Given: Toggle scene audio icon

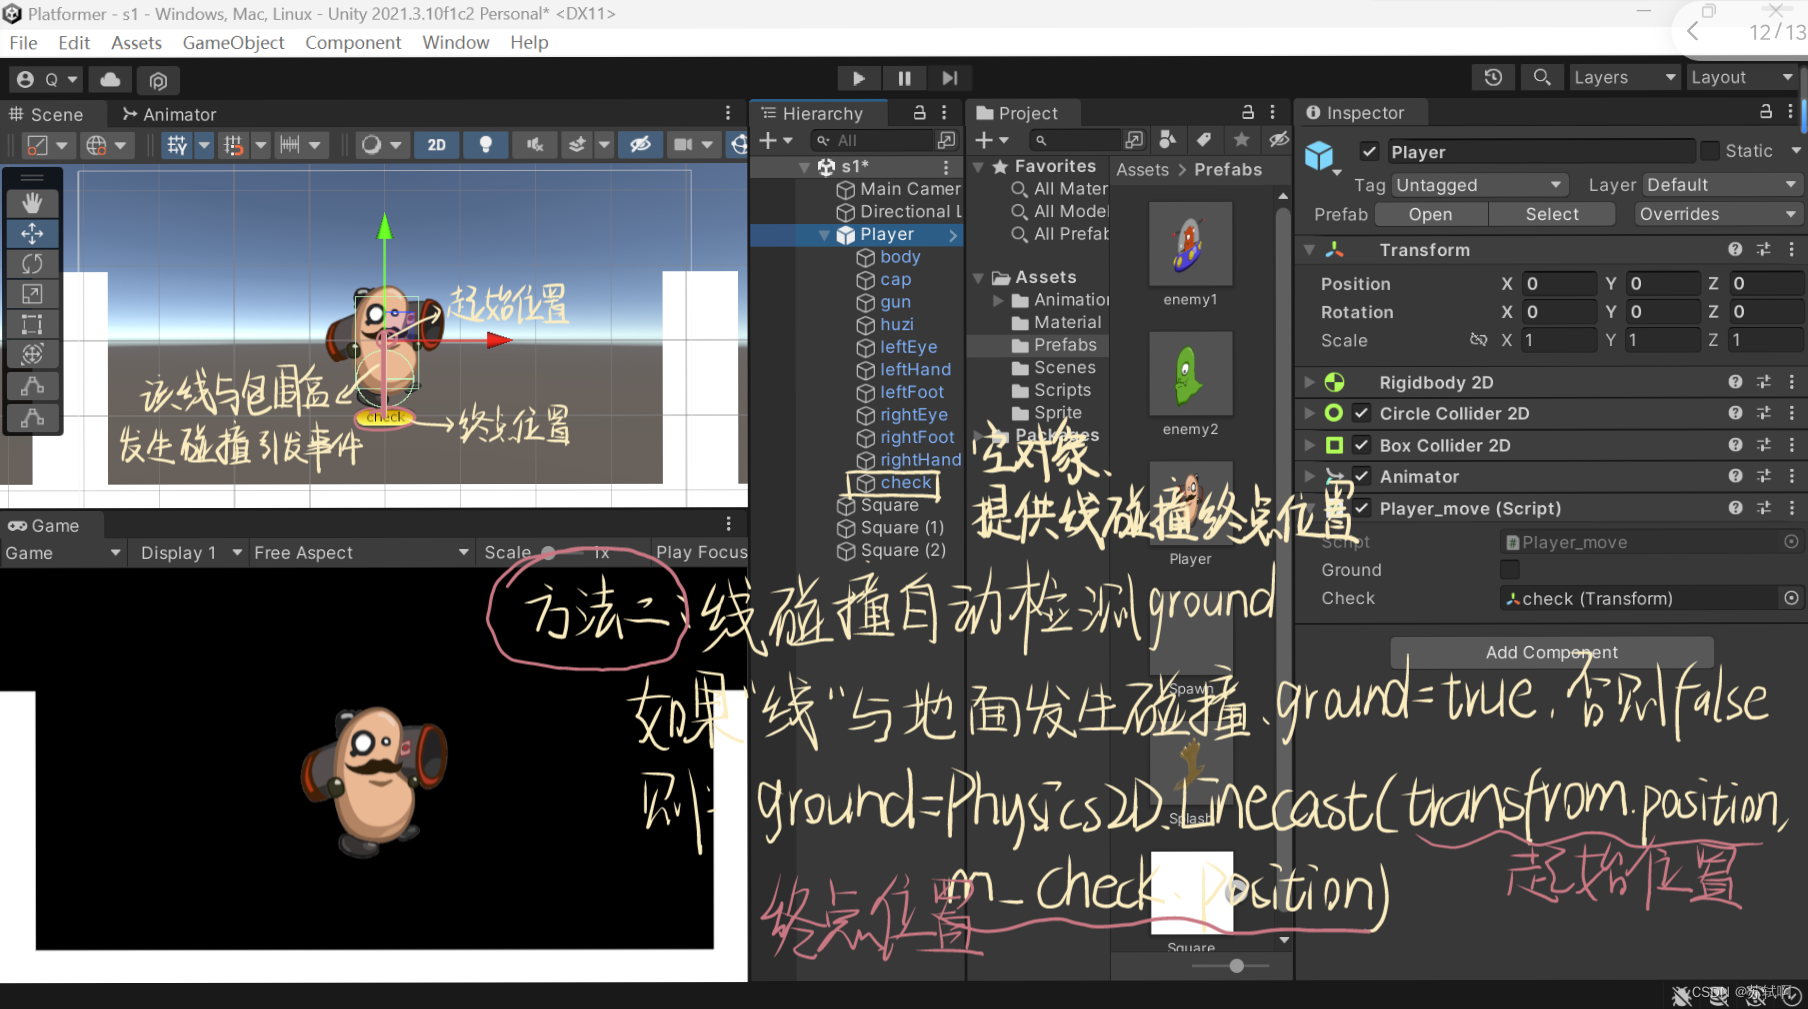Looking at the screenshot, I should click(535, 145).
